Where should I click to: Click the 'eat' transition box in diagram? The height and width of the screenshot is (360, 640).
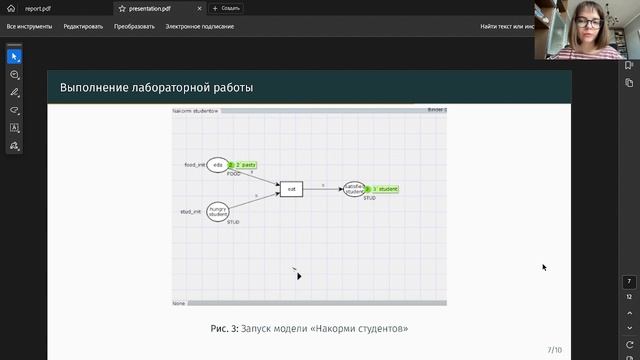[x=291, y=189]
